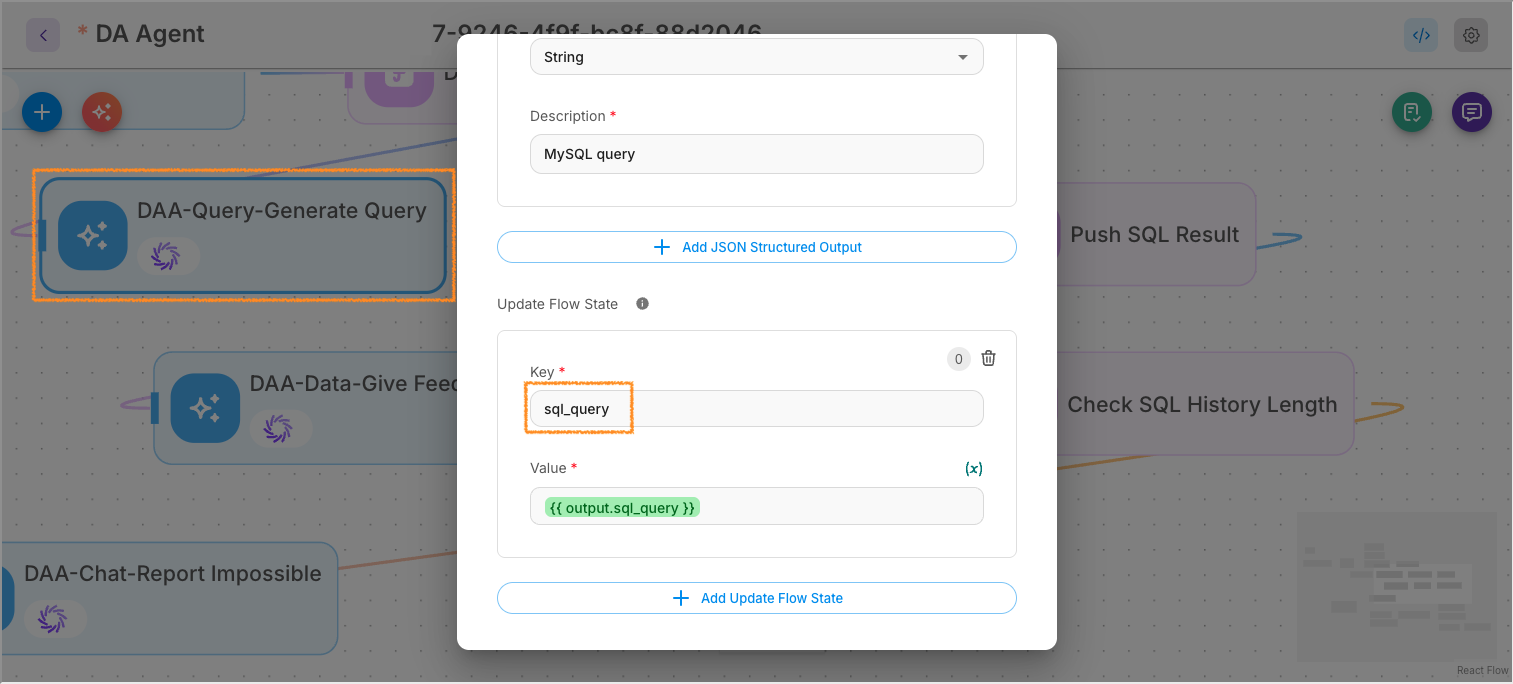The image size is (1513, 684).
Task: Click Add Update Flow State button
Action: coord(756,598)
